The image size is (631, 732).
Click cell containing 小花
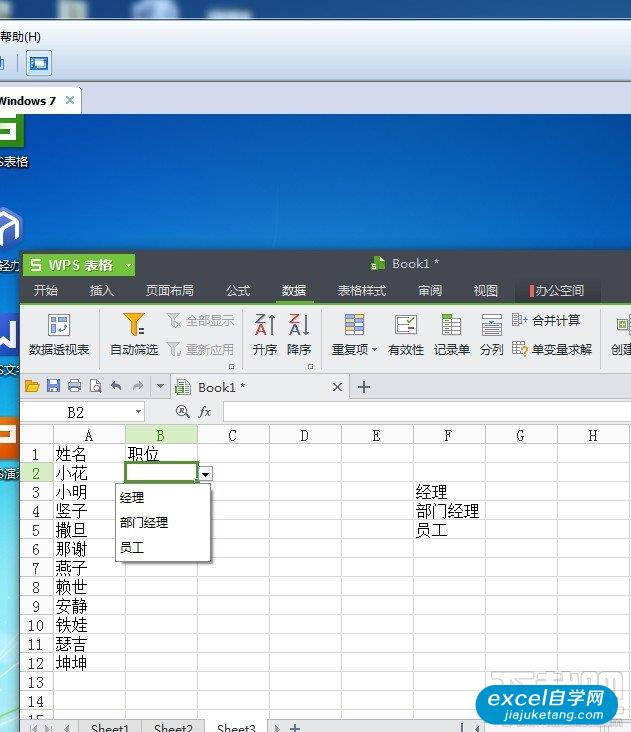pos(89,473)
